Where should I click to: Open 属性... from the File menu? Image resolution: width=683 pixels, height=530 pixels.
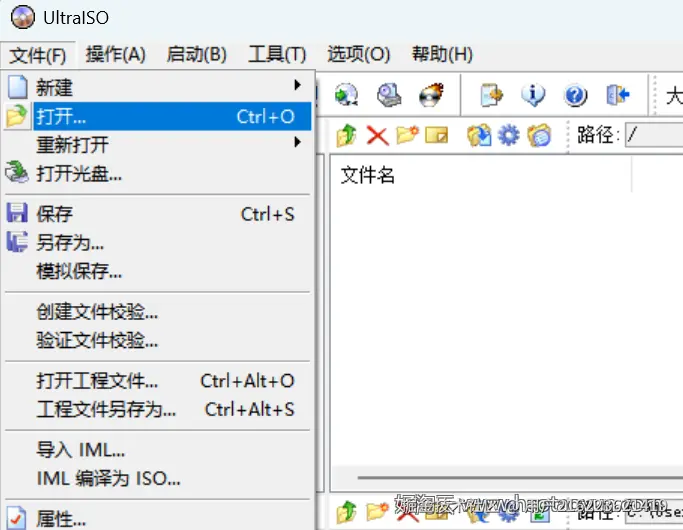(157, 518)
